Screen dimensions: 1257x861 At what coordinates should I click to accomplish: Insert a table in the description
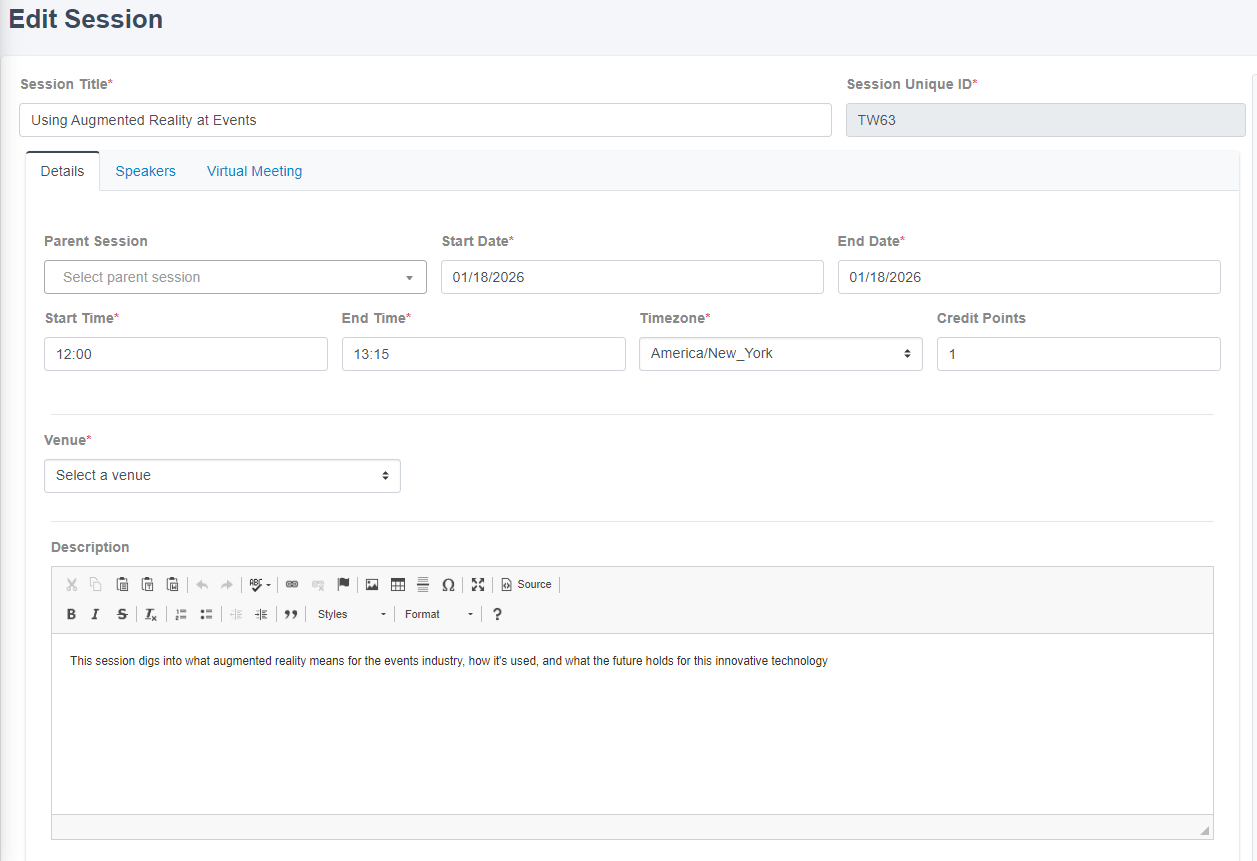point(398,585)
